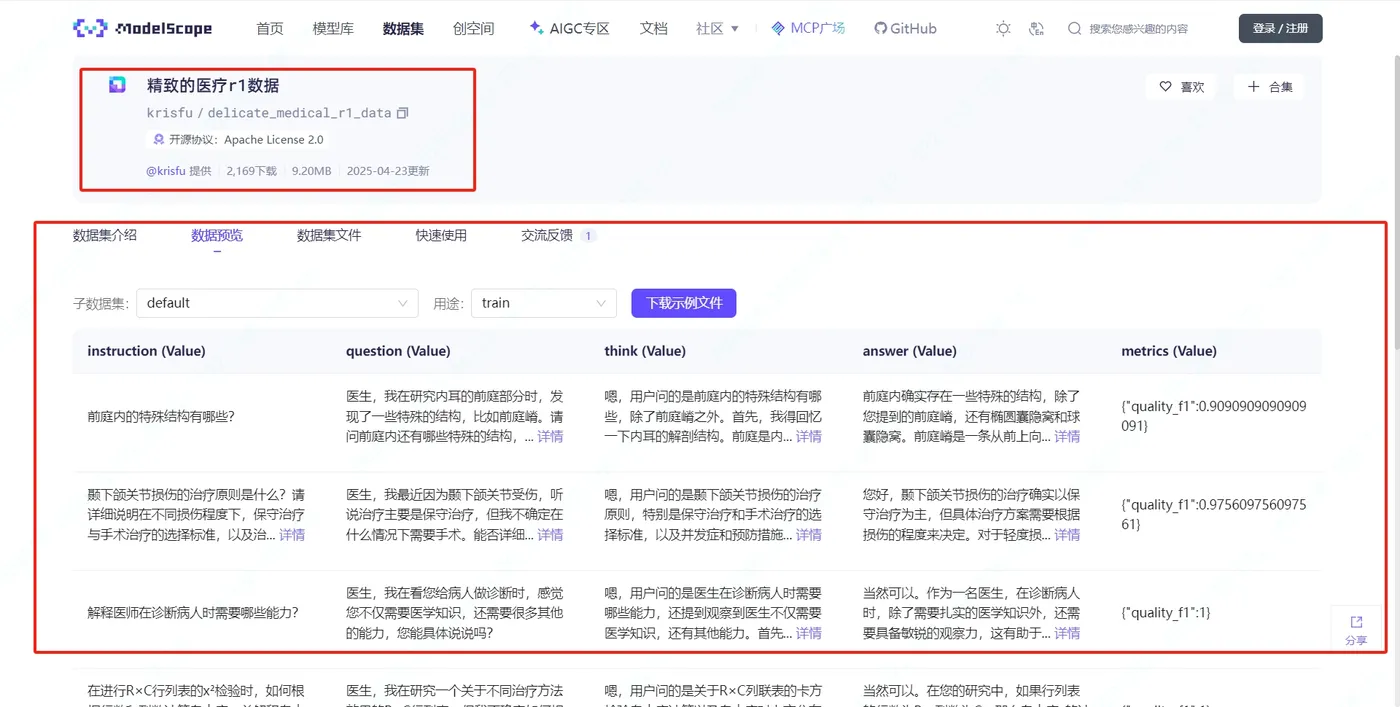Click the metrics (Value) column header
This screenshot has height=707, width=1400.
point(1169,351)
